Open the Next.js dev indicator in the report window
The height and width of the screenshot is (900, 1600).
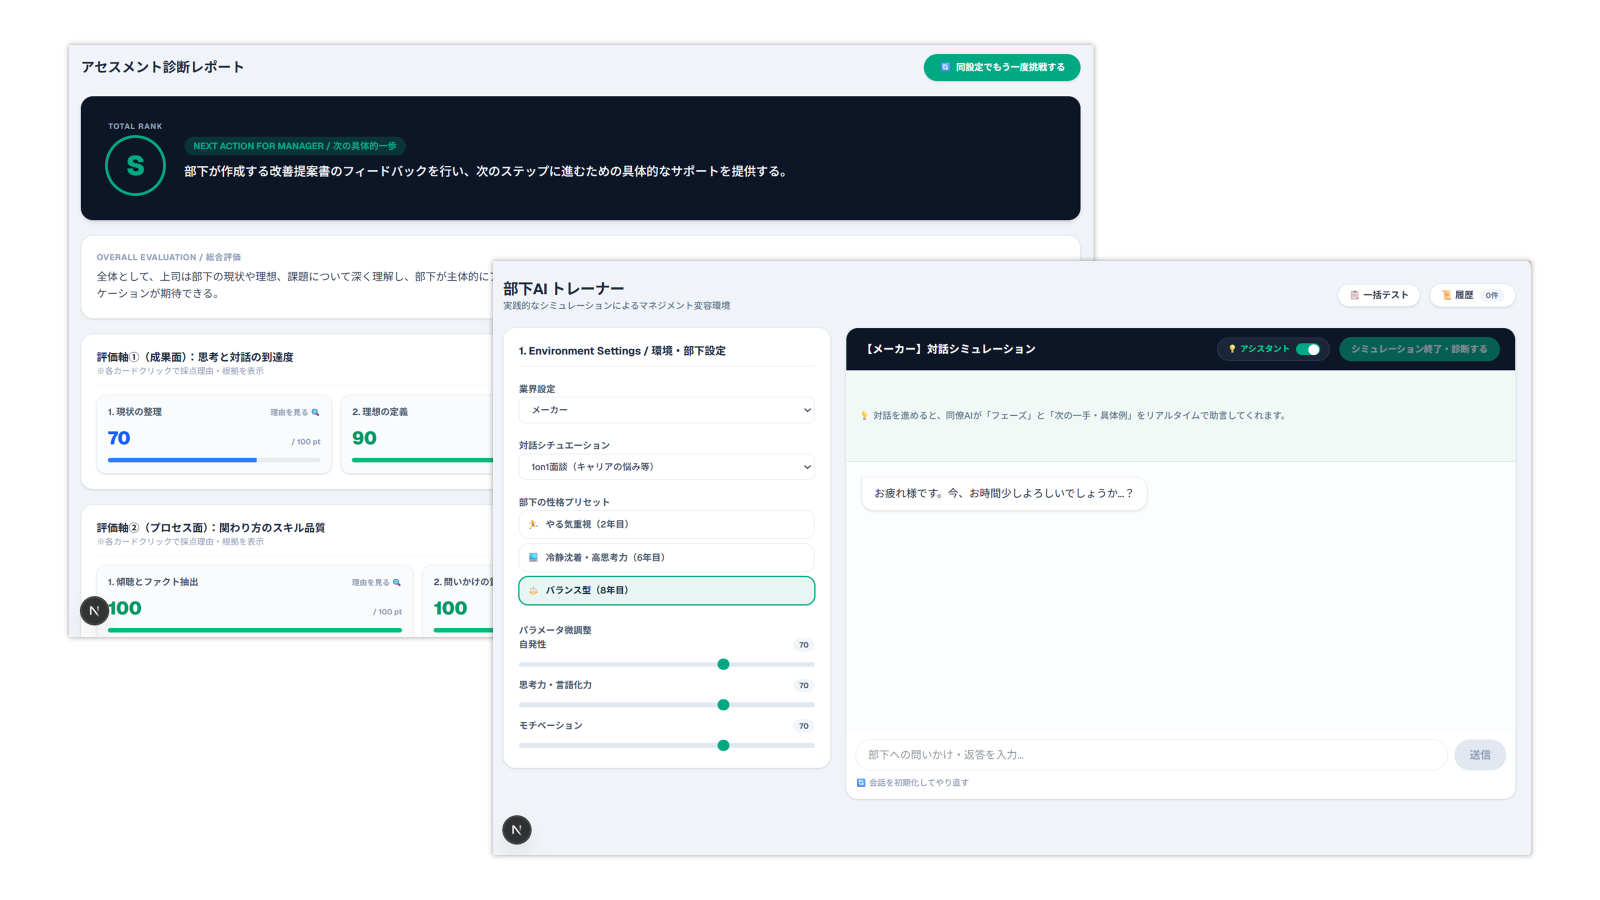coord(94,610)
